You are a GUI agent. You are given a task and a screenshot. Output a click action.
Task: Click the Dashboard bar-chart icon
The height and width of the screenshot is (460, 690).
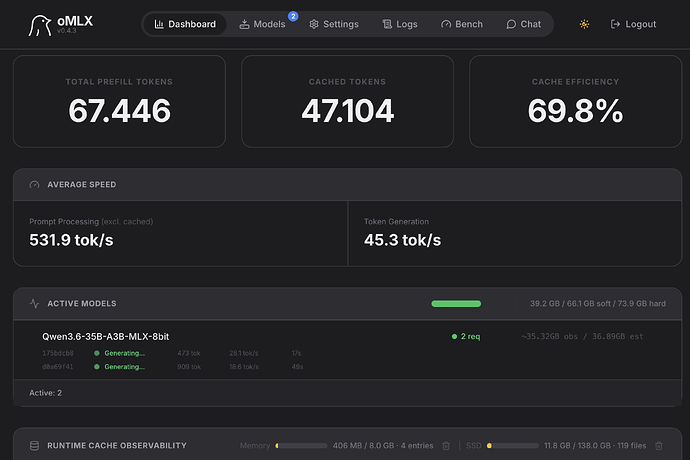click(x=159, y=24)
